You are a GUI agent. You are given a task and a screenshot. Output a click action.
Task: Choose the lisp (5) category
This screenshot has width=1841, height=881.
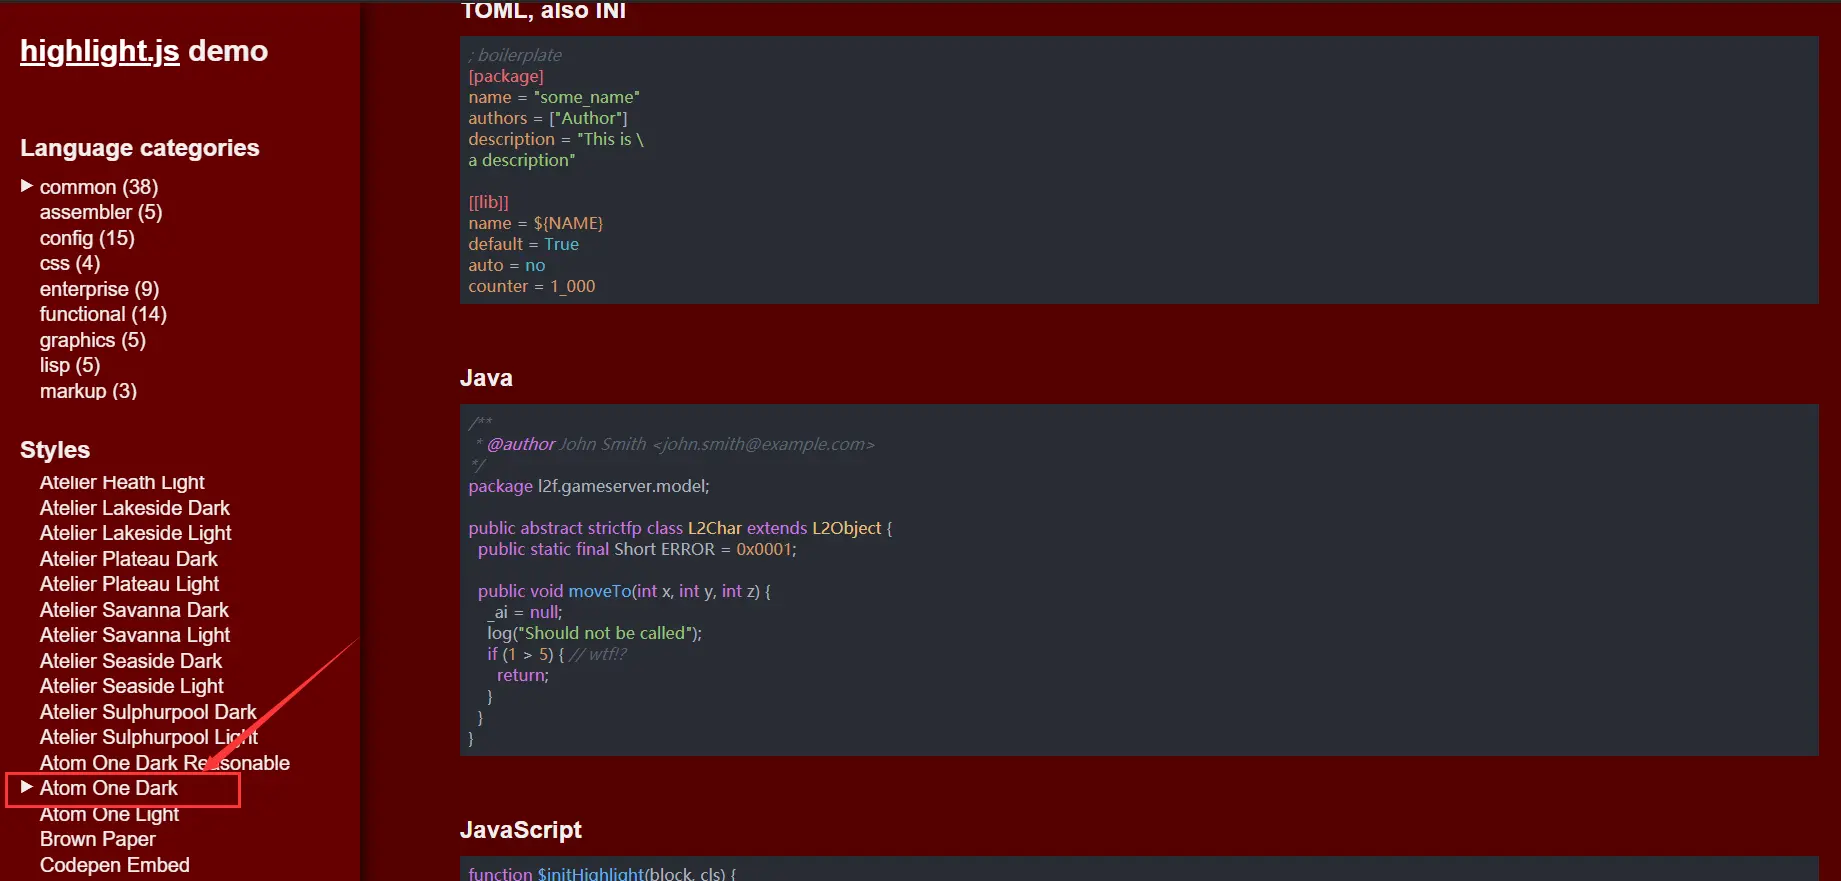70,365
